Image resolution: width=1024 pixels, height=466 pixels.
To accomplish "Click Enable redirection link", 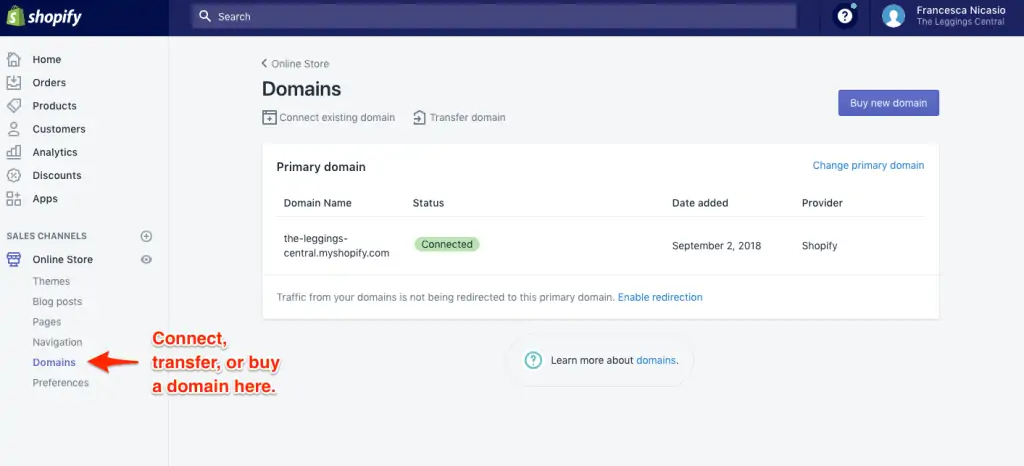I will 660,297.
